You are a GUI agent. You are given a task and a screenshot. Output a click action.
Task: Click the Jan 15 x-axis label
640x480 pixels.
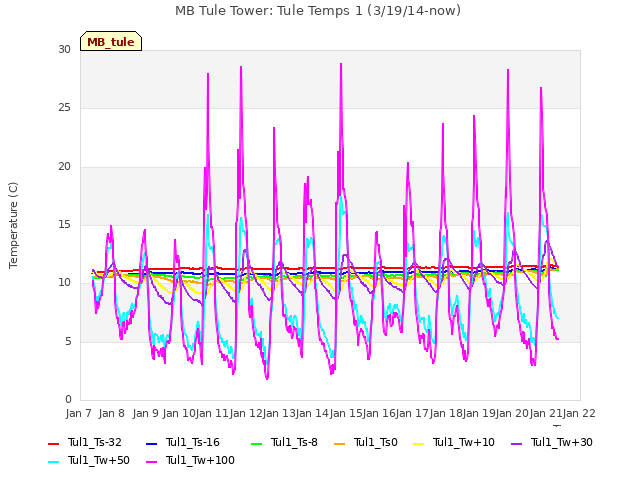point(346,414)
